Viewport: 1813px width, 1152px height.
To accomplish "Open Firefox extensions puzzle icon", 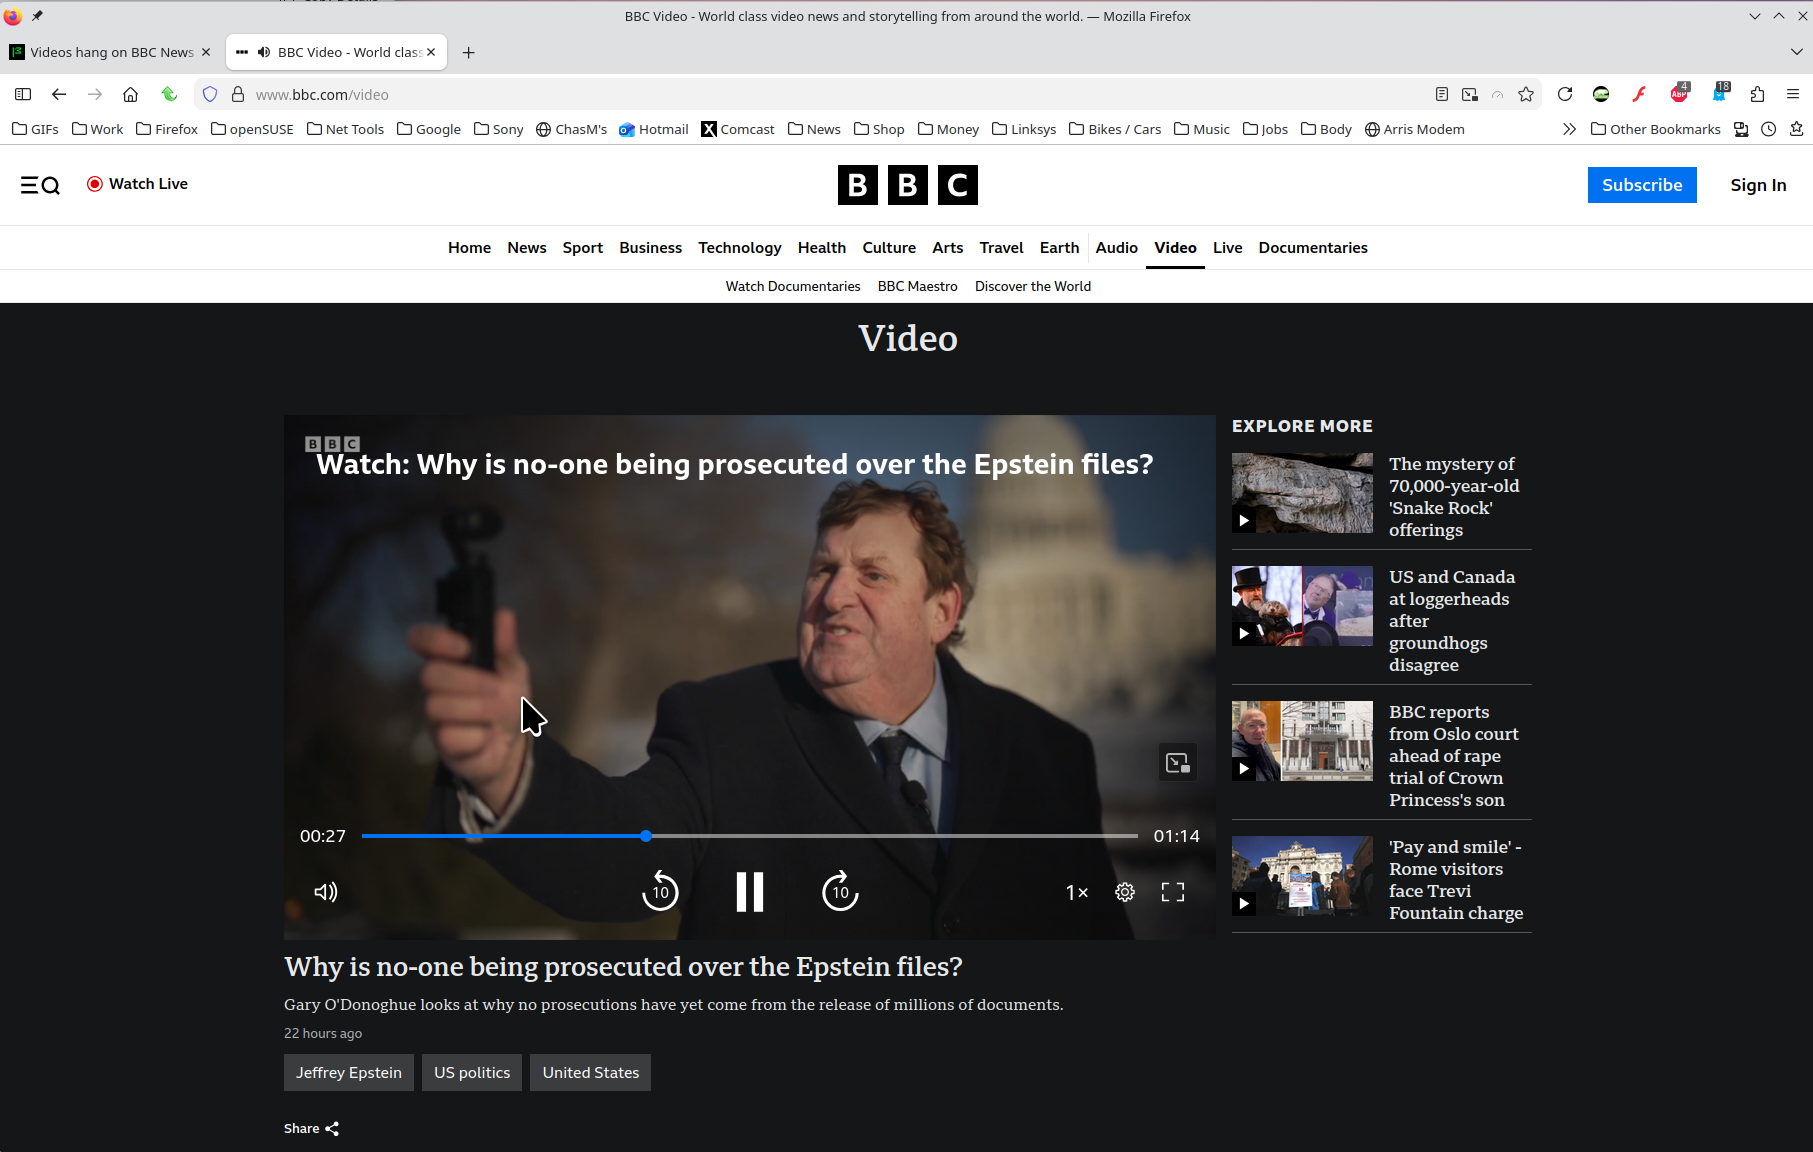I will 1757,94.
